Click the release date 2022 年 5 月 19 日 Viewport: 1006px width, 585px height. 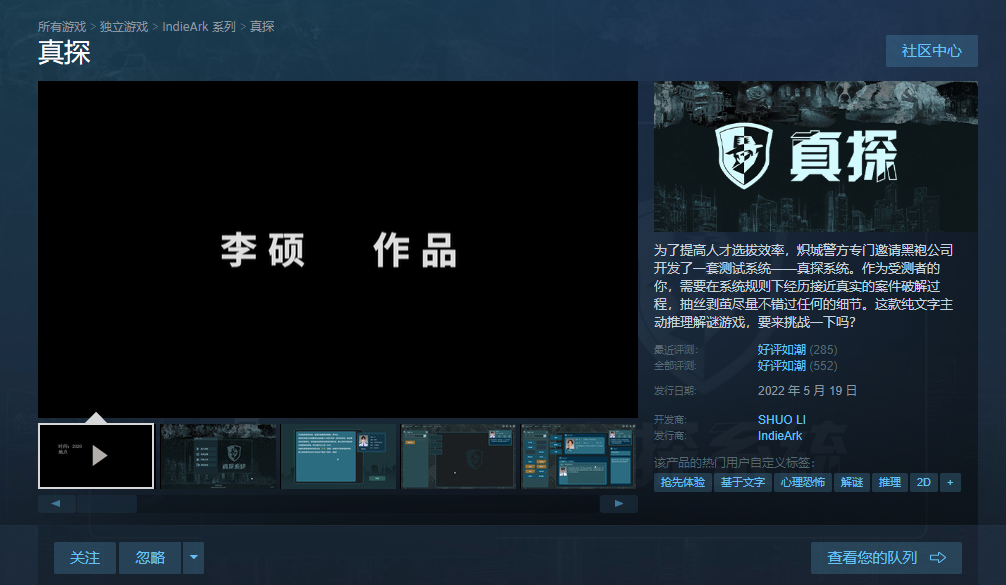807,391
